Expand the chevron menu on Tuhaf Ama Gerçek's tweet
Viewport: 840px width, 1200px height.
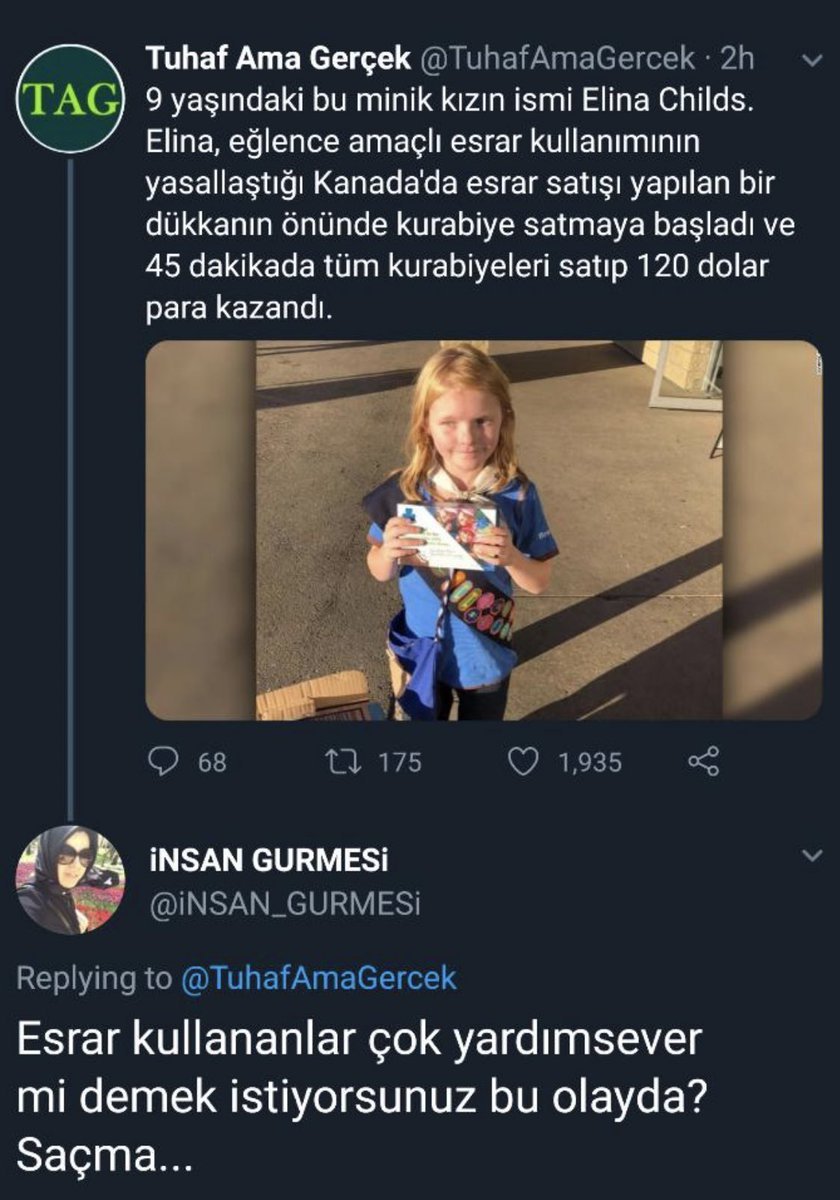click(x=812, y=61)
